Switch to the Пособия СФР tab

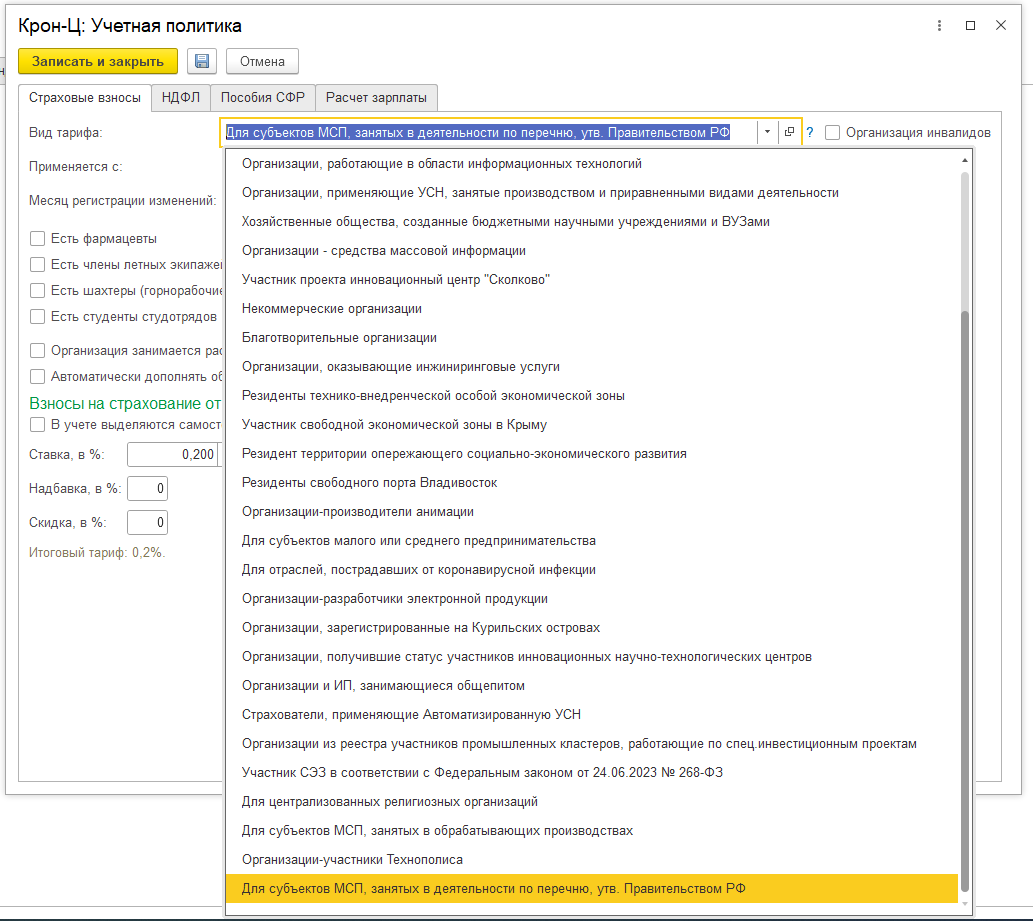coord(263,97)
